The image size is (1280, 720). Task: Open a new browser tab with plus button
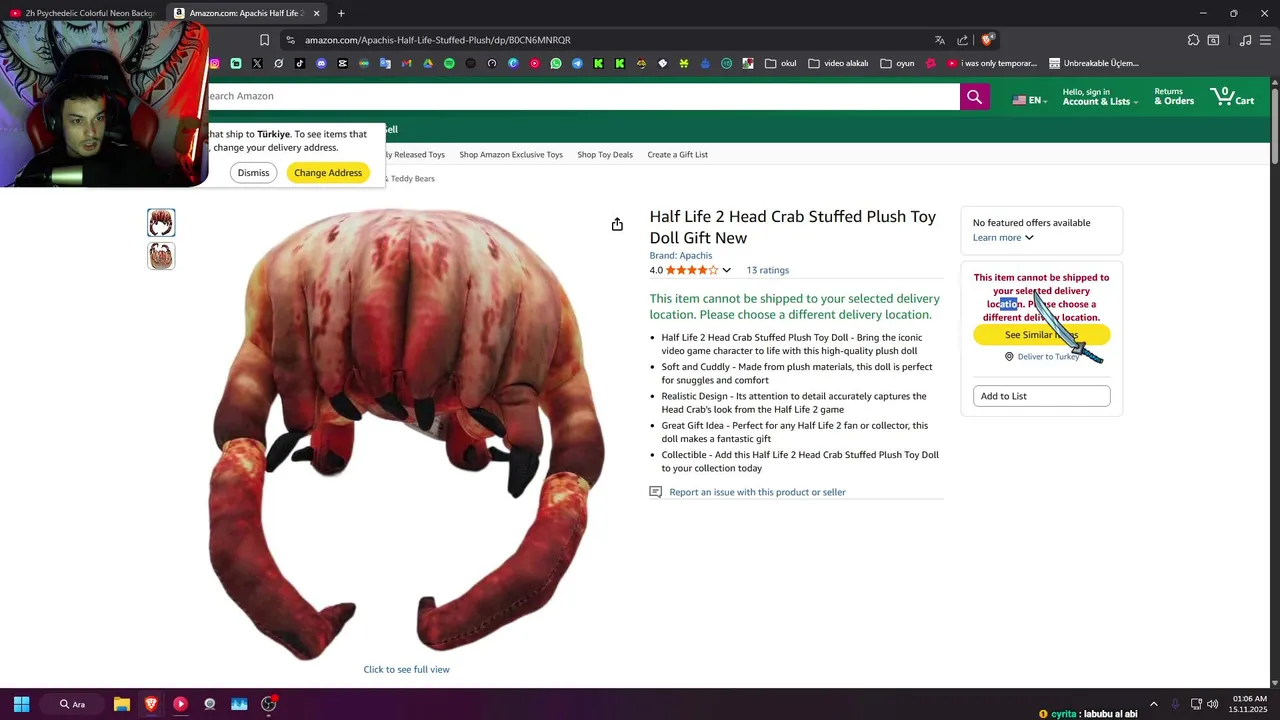[x=341, y=13]
